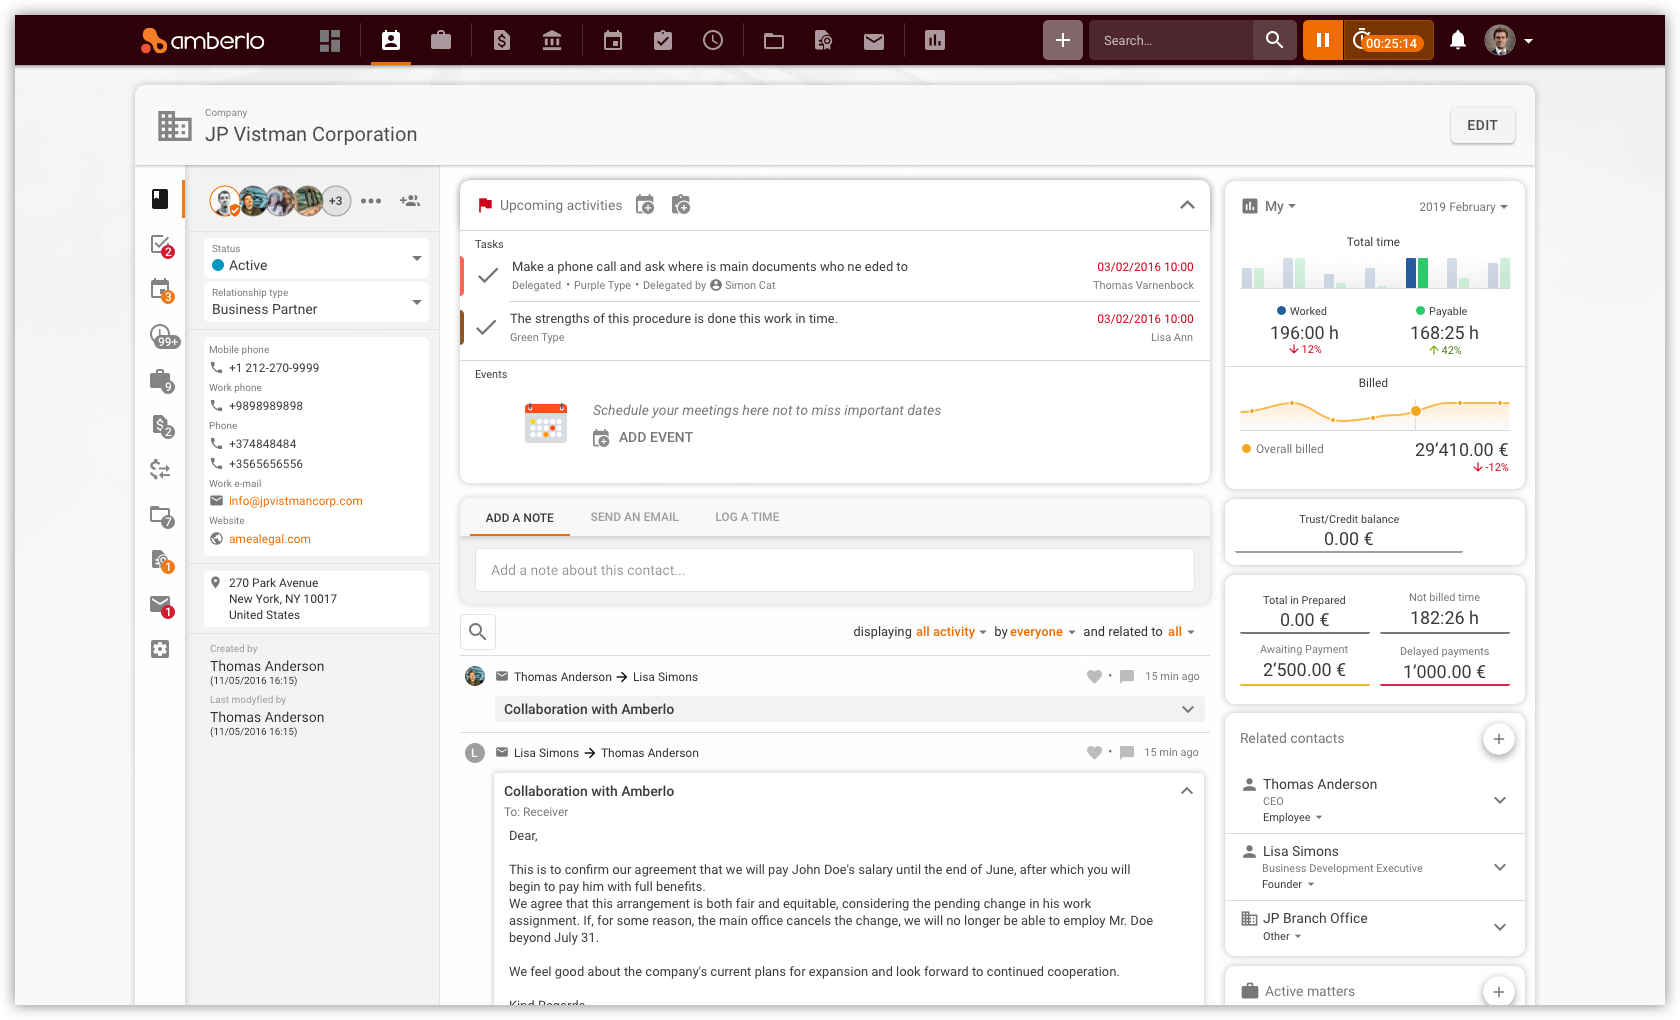Open sidebar matters briefcase icon with badge 9

pos(161,381)
